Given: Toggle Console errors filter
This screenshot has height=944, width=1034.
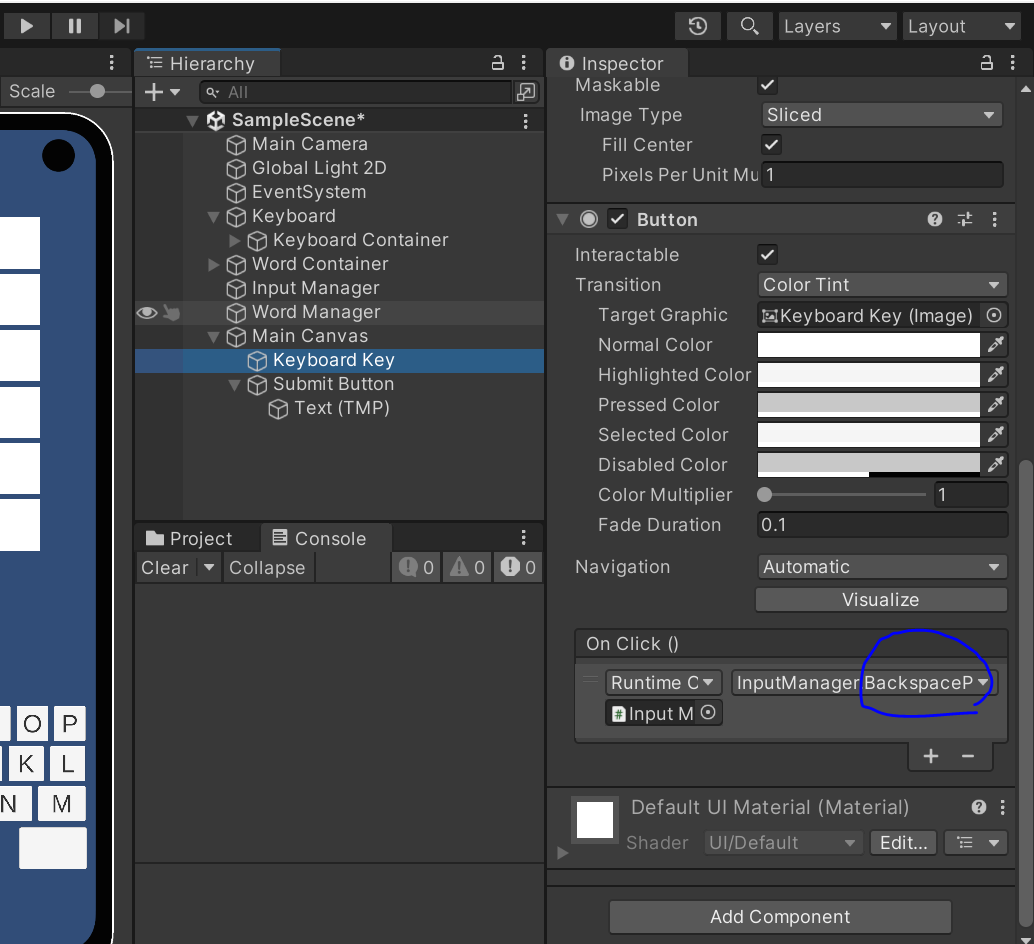Looking at the screenshot, I should pyautogui.click(x=519, y=568).
